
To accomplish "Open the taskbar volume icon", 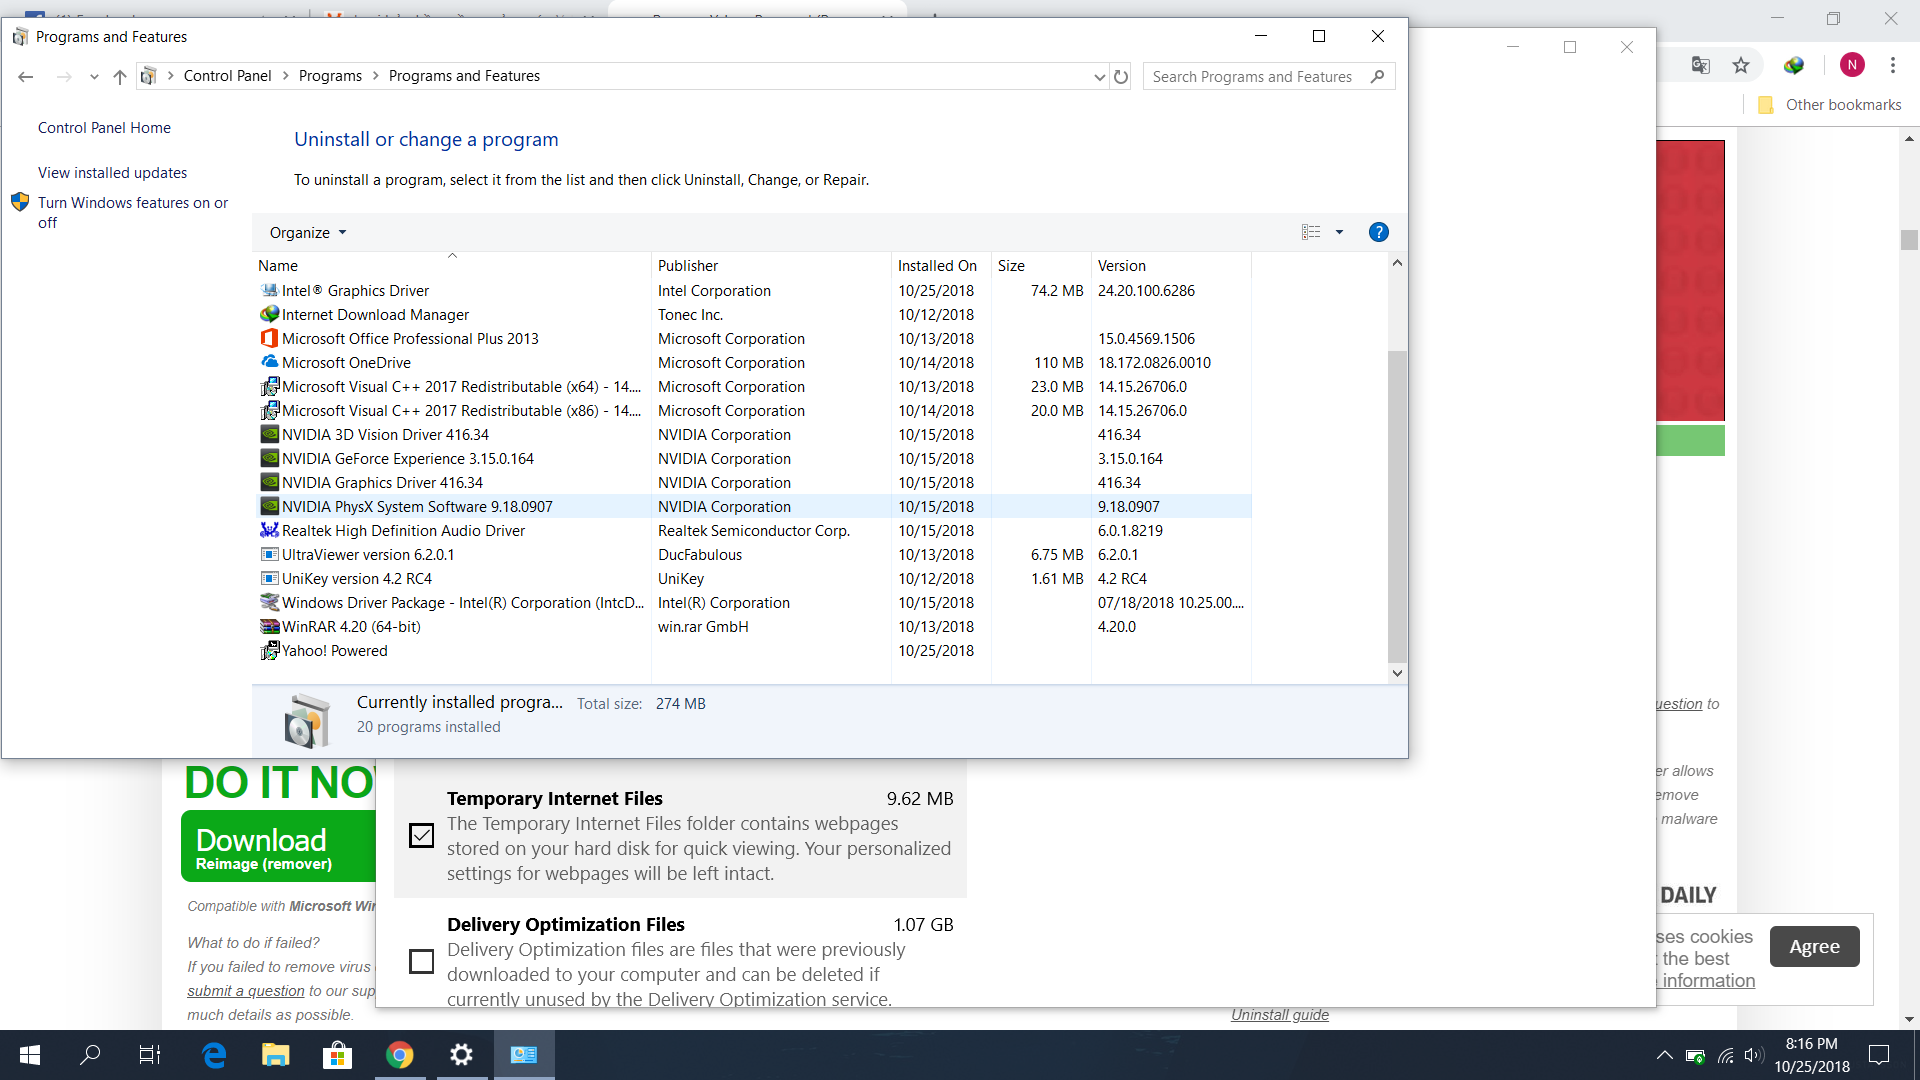I will pos(1753,1055).
